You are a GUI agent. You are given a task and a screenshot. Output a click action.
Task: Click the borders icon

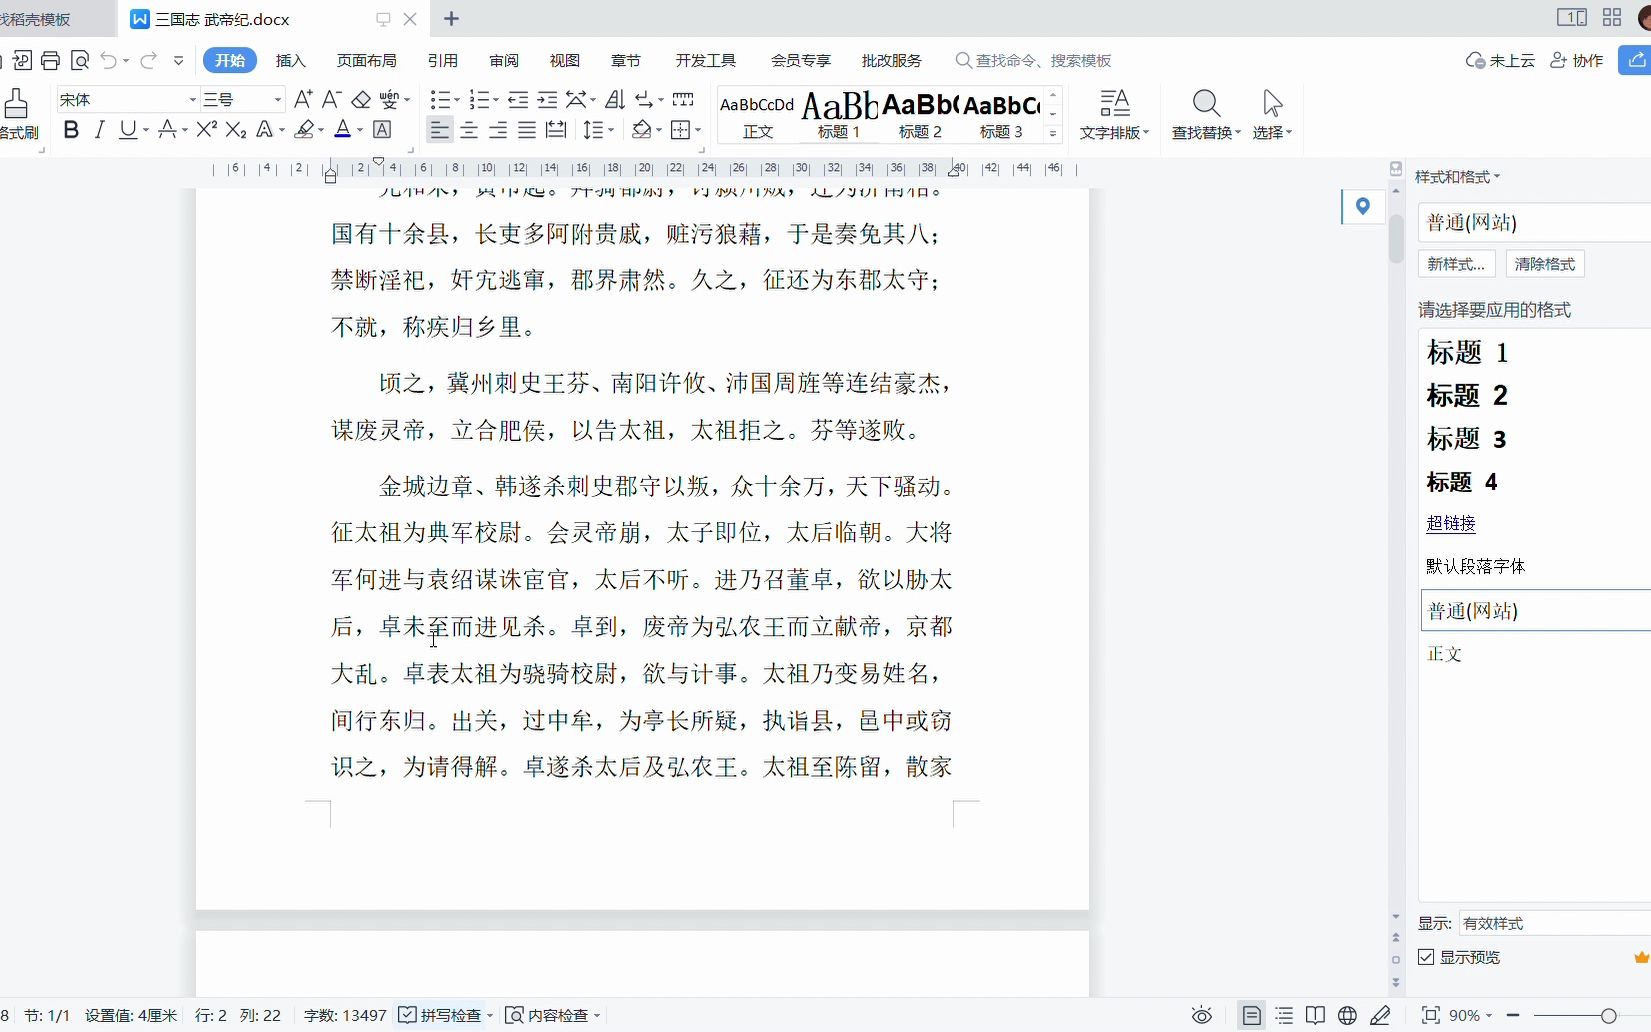pyautogui.click(x=680, y=130)
